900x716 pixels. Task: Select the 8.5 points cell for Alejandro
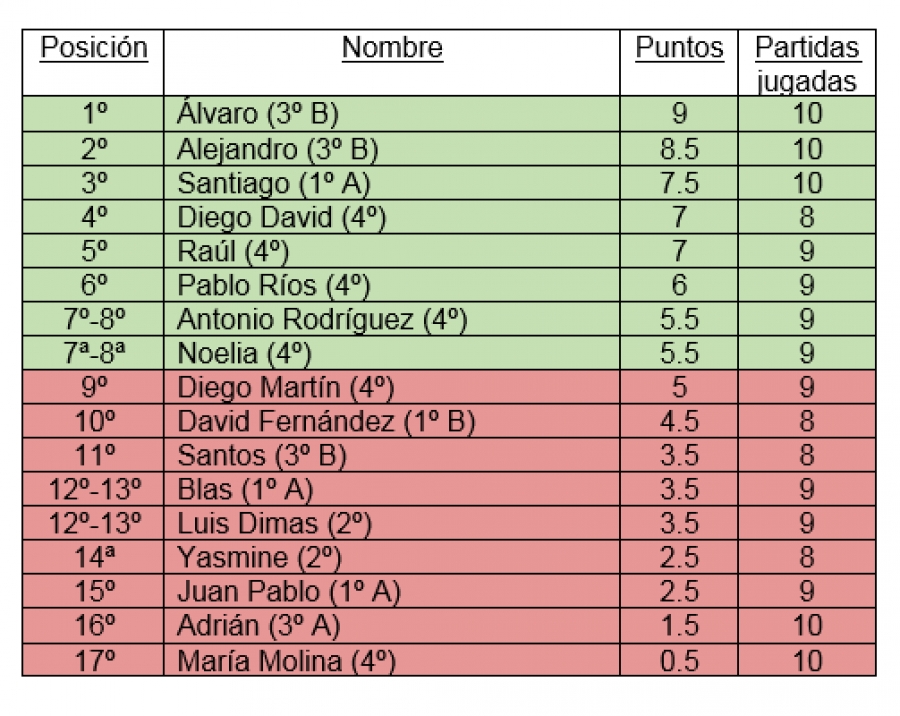679,149
